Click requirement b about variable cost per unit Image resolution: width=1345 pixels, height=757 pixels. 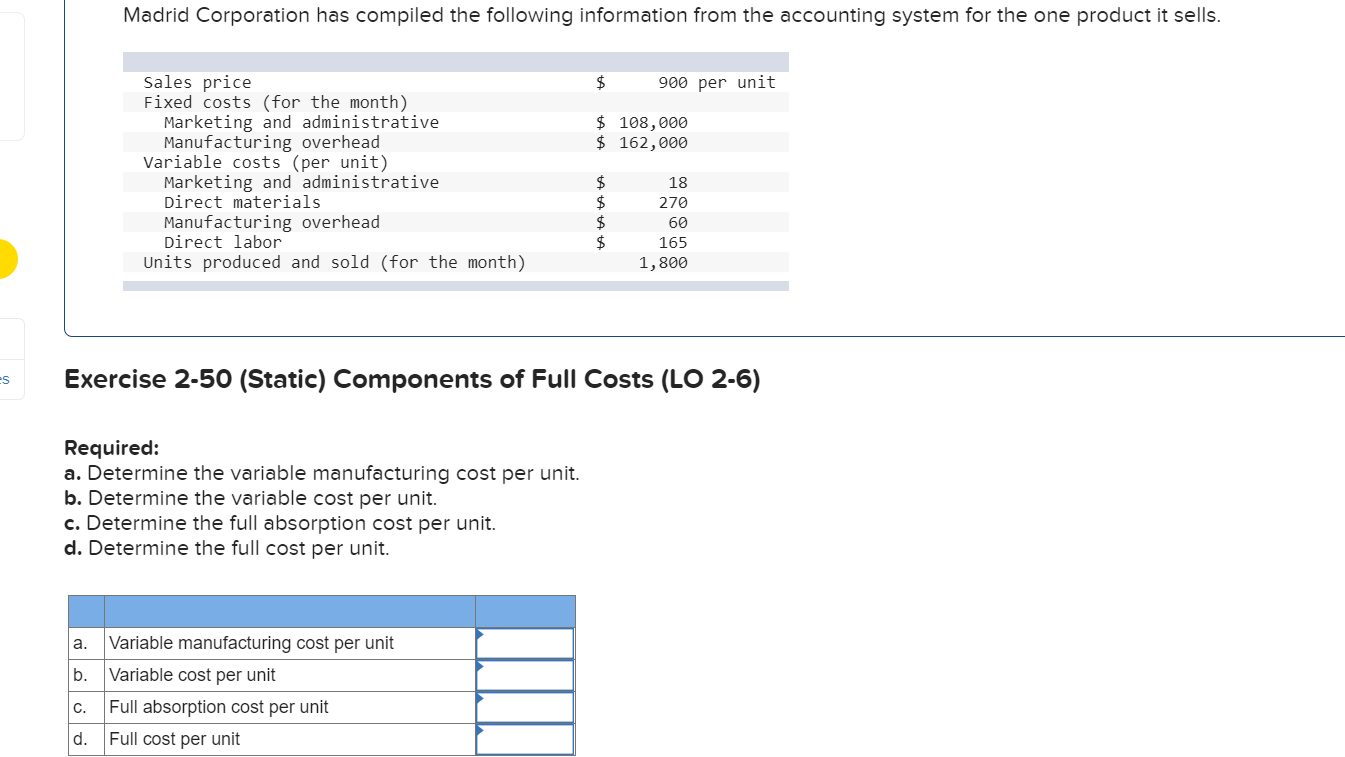point(251,498)
